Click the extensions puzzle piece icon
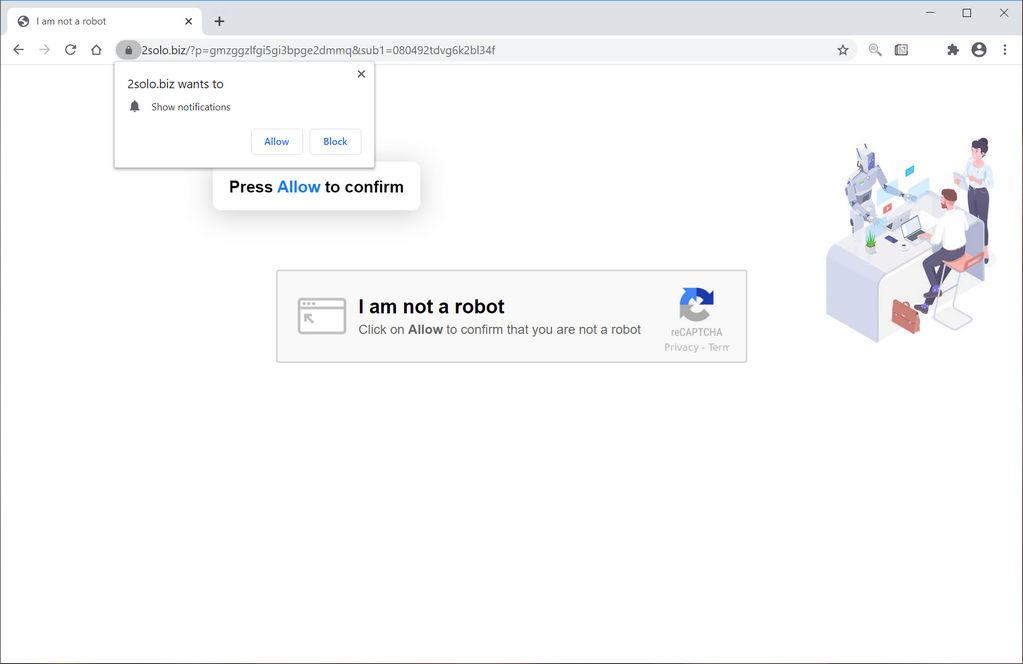This screenshot has height=664, width=1023. (952, 49)
